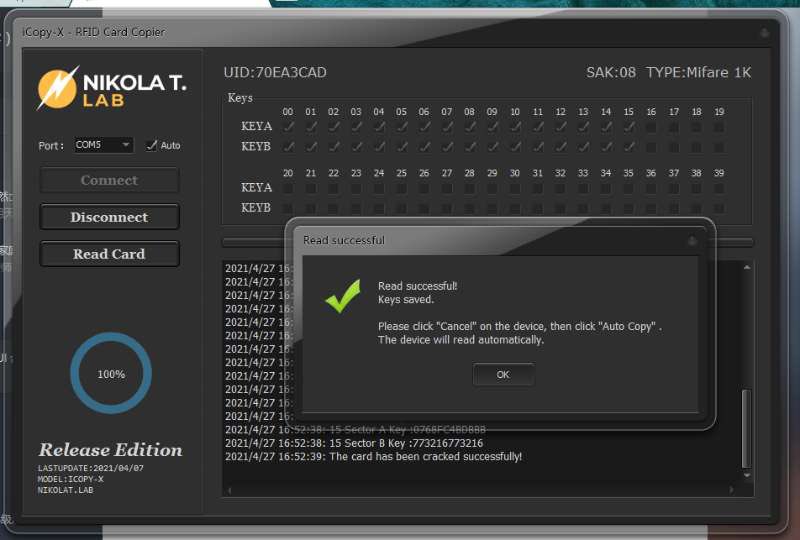This screenshot has height=540, width=800.
Task: Toggle KEYB checkbox for sector 19
Action: (719, 147)
